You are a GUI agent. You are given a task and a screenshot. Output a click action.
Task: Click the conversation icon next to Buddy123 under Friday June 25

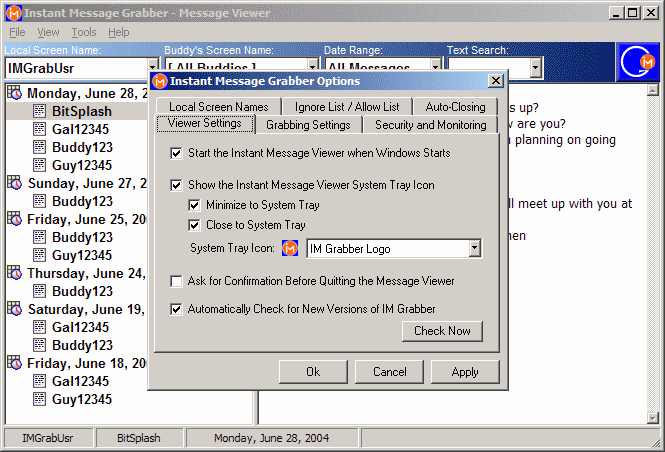pos(39,237)
